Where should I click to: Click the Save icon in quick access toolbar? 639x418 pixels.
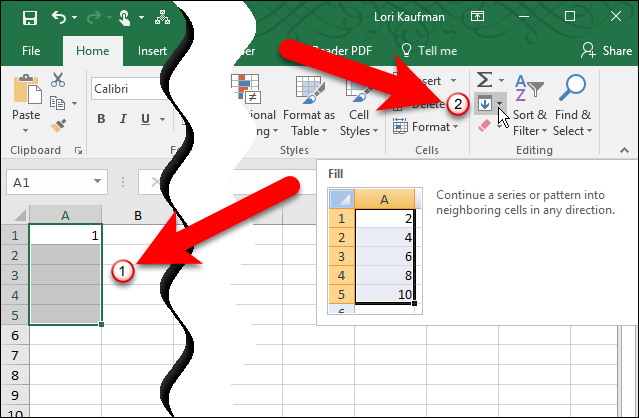30,18
